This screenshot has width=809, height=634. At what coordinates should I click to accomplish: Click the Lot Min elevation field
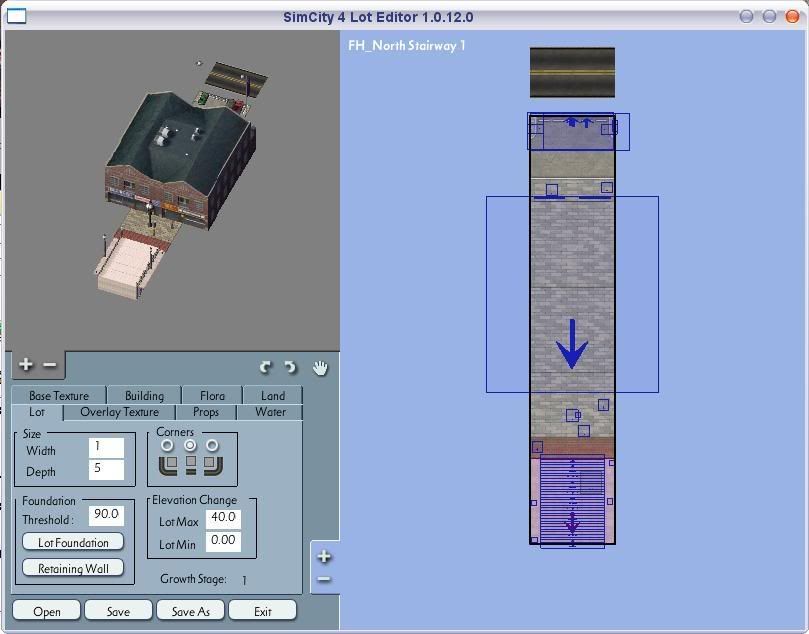coord(223,542)
